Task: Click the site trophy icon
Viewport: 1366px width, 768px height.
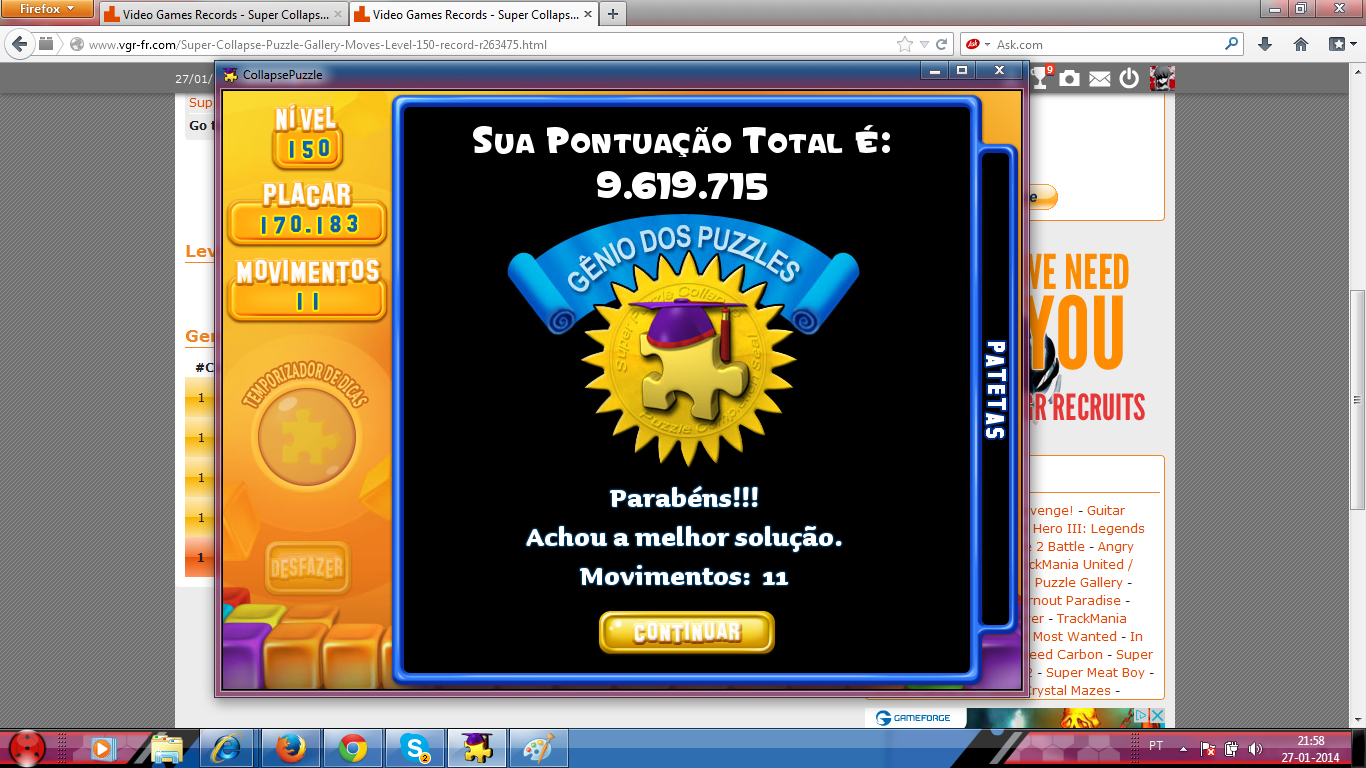Action: click(x=1041, y=77)
